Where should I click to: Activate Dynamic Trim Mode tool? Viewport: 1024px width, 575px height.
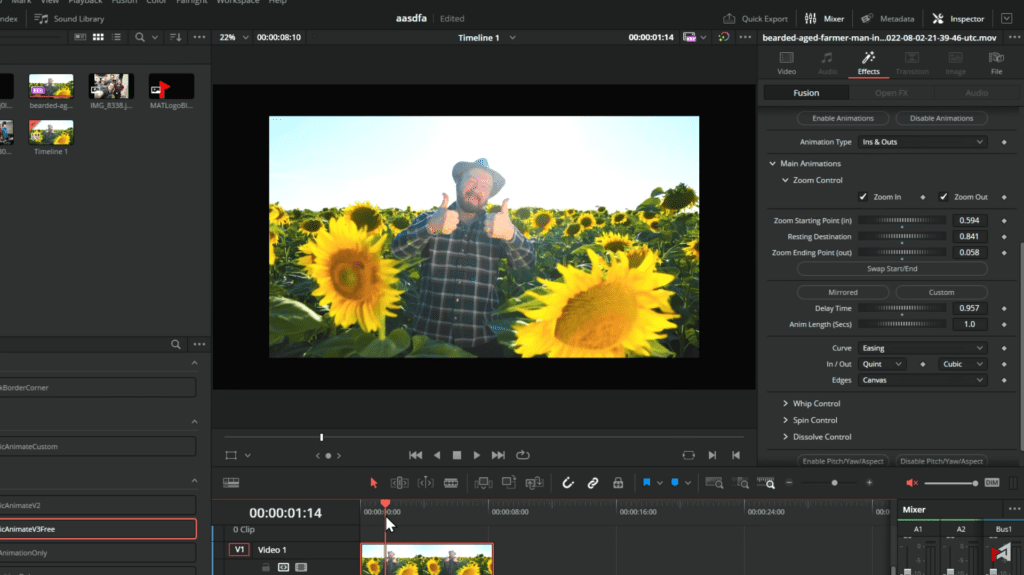tap(425, 483)
